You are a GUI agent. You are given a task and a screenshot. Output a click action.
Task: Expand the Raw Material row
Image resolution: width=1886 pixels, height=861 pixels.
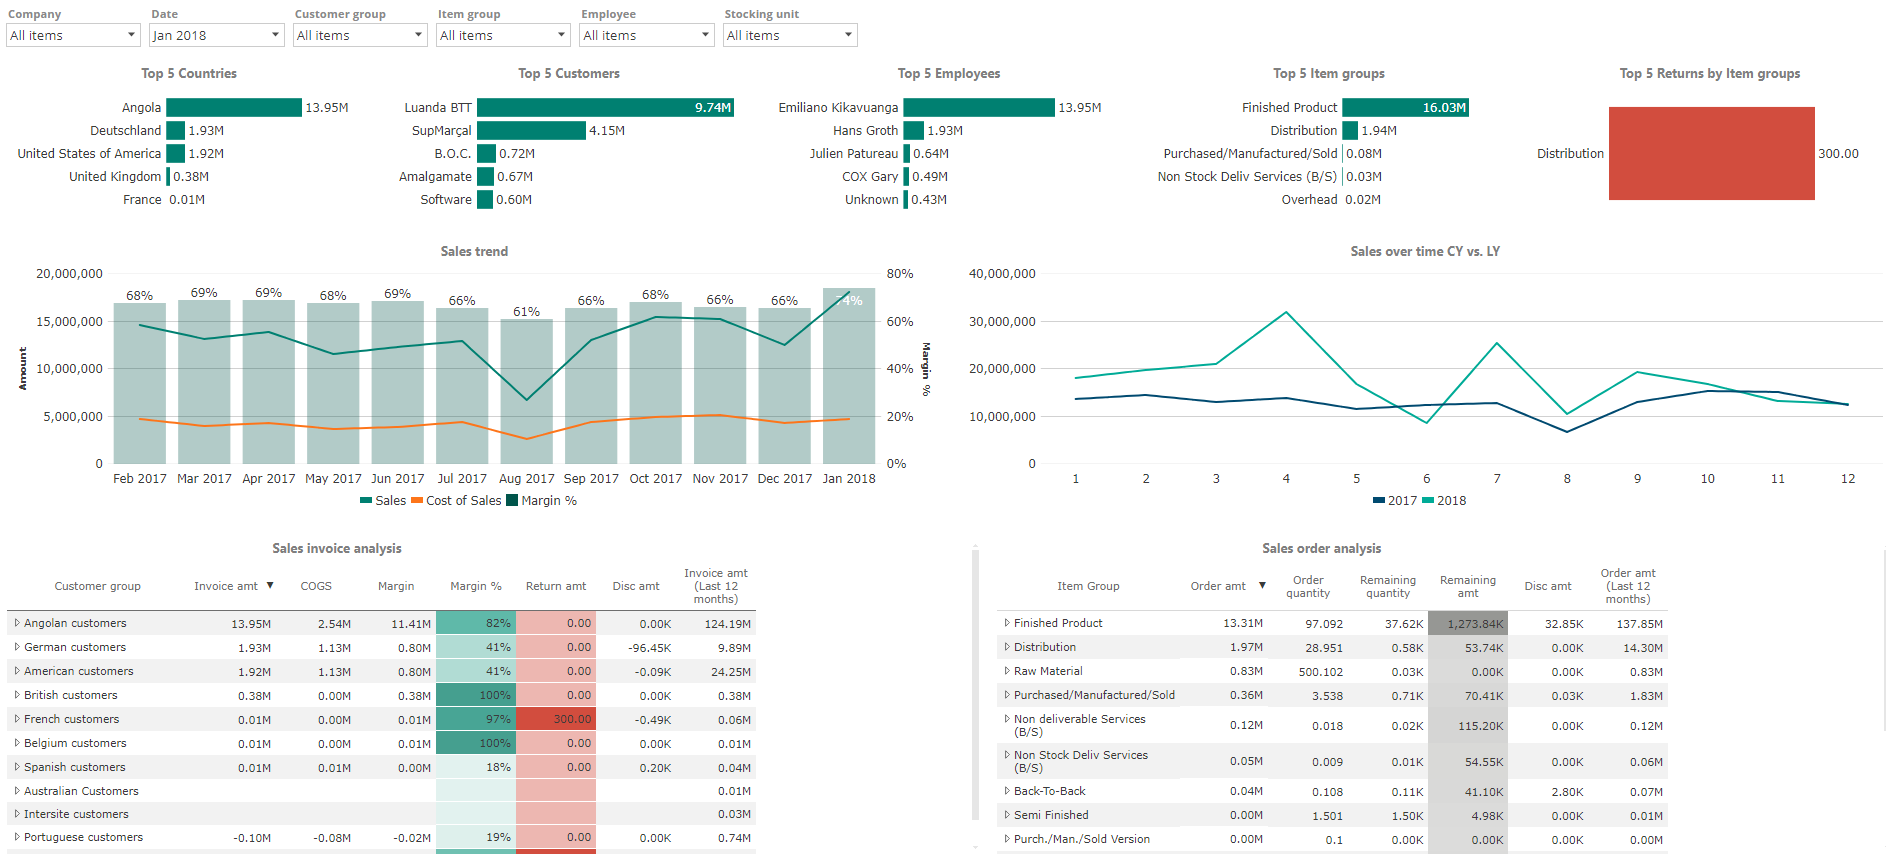[1007, 671]
